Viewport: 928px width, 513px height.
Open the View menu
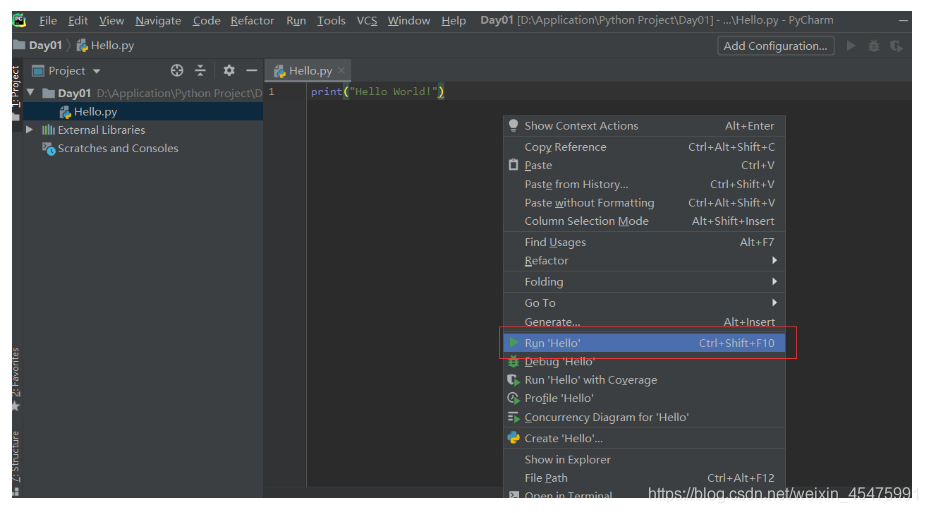pyautogui.click(x=111, y=21)
